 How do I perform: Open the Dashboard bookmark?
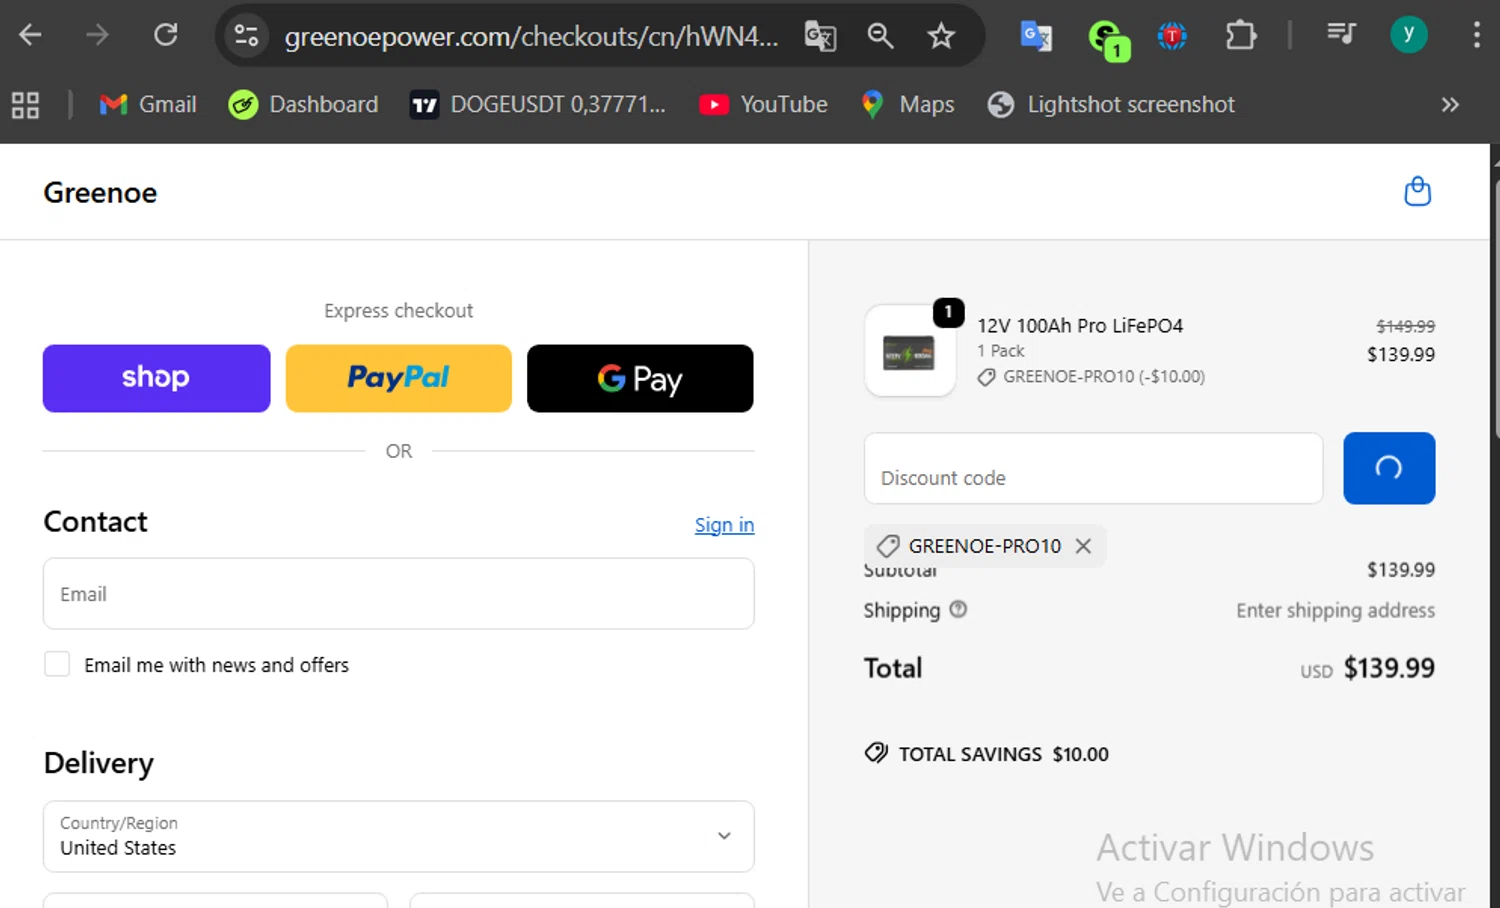coord(303,104)
